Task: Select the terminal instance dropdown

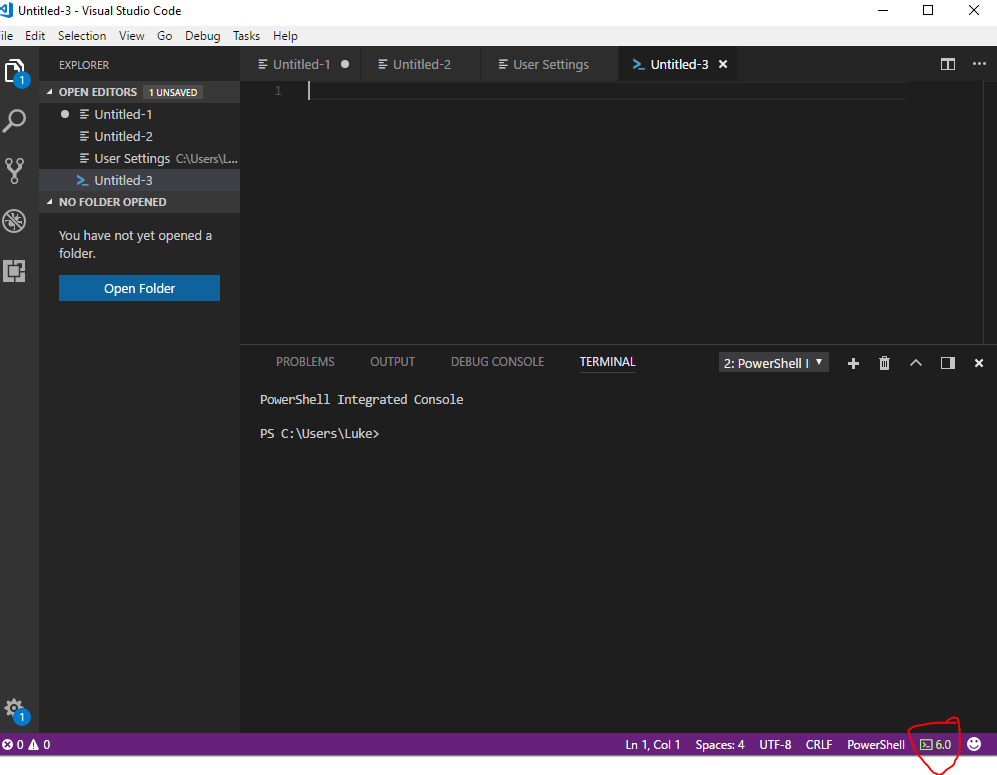Action: [x=773, y=363]
